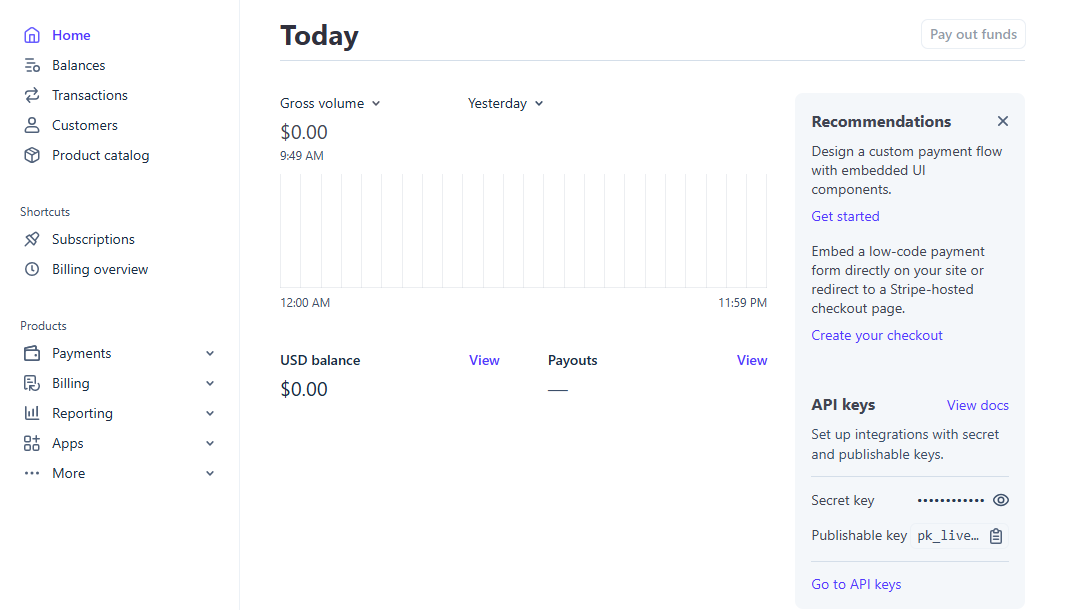Reveal the secret key with eye icon
Image resolution: width=1065 pixels, height=610 pixels.
coord(1000,500)
